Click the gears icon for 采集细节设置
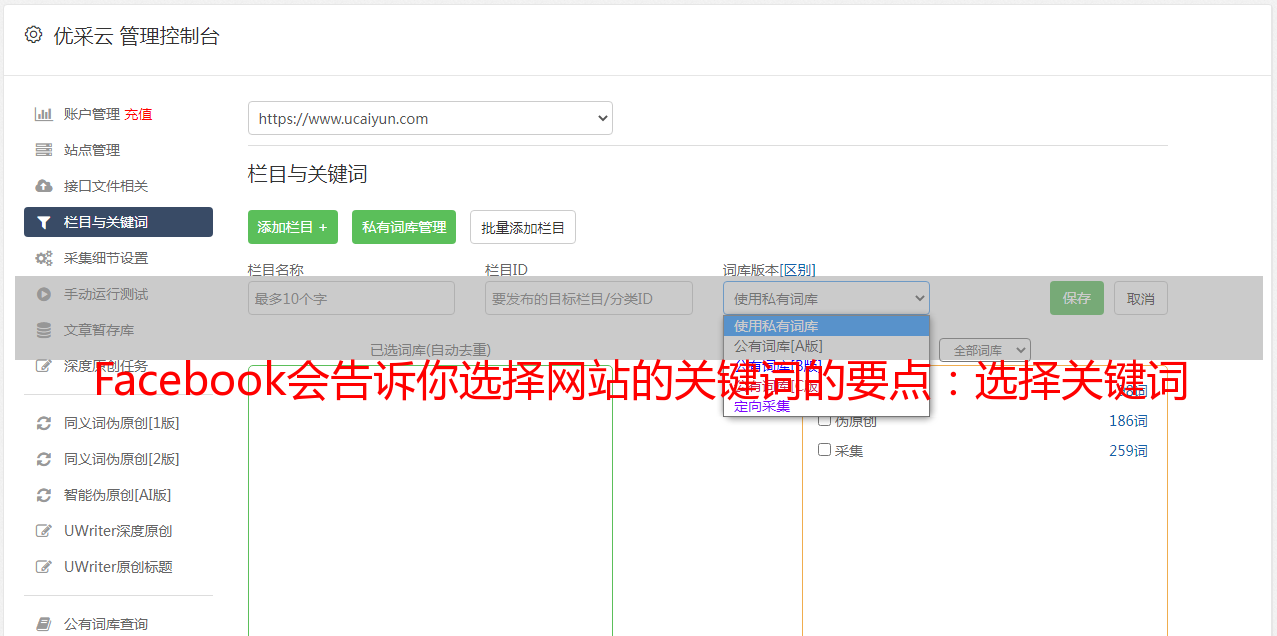Image resolution: width=1277 pixels, height=636 pixels. pyautogui.click(x=43, y=258)
